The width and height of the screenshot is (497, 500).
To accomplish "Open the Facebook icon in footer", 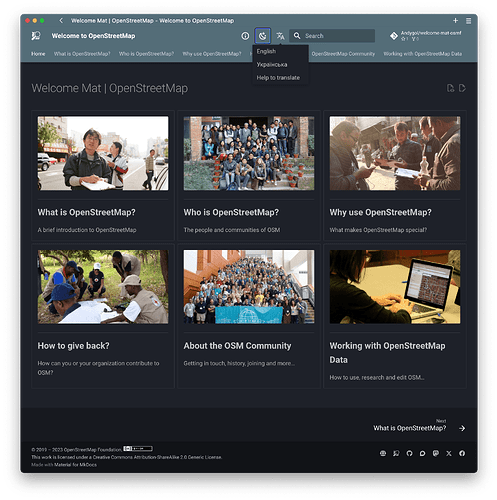I will coord(462,453).
